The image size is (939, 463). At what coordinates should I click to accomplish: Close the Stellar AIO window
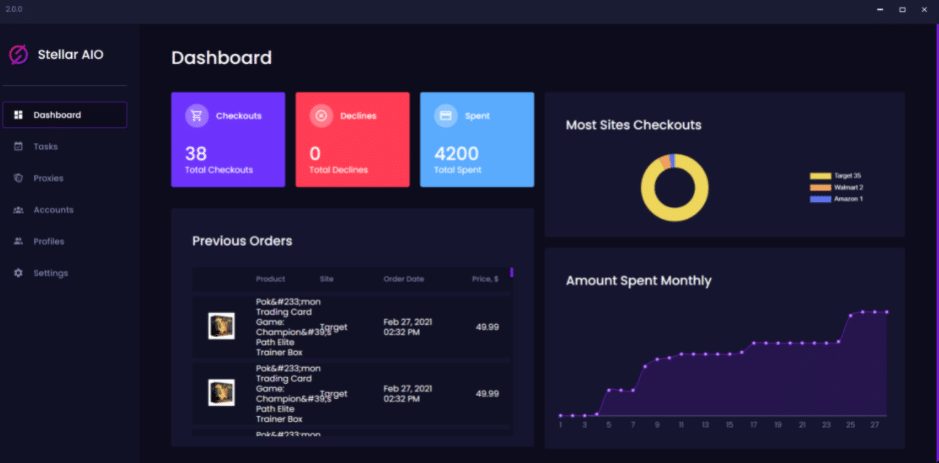click(x=924, y=10)
